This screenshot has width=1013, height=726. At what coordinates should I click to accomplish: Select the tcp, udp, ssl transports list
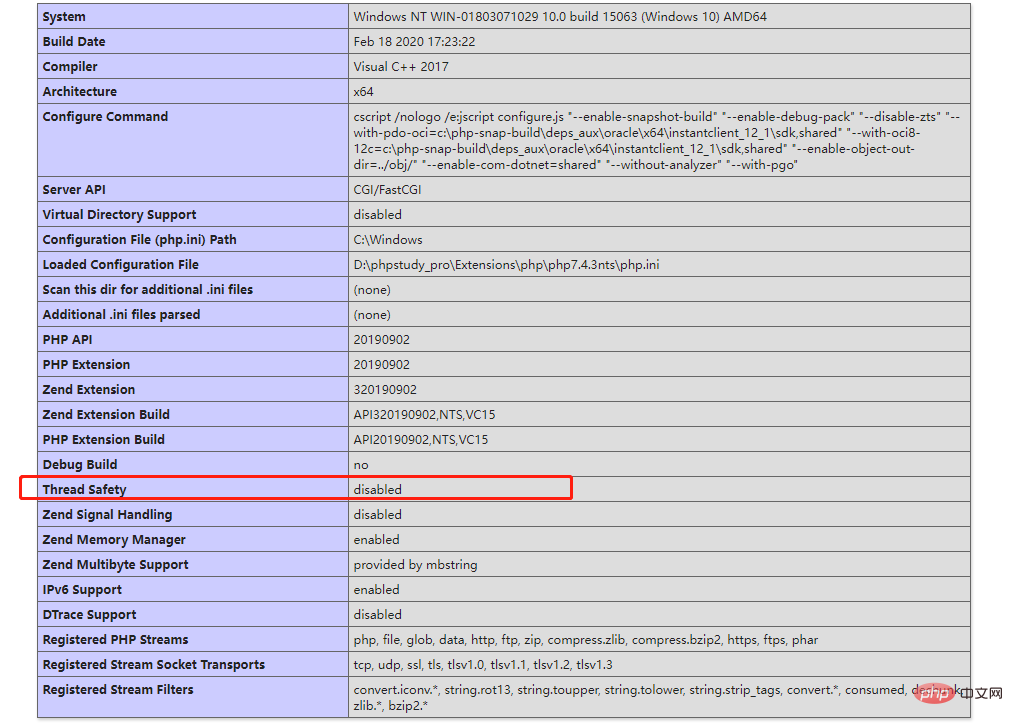[483, 665]
